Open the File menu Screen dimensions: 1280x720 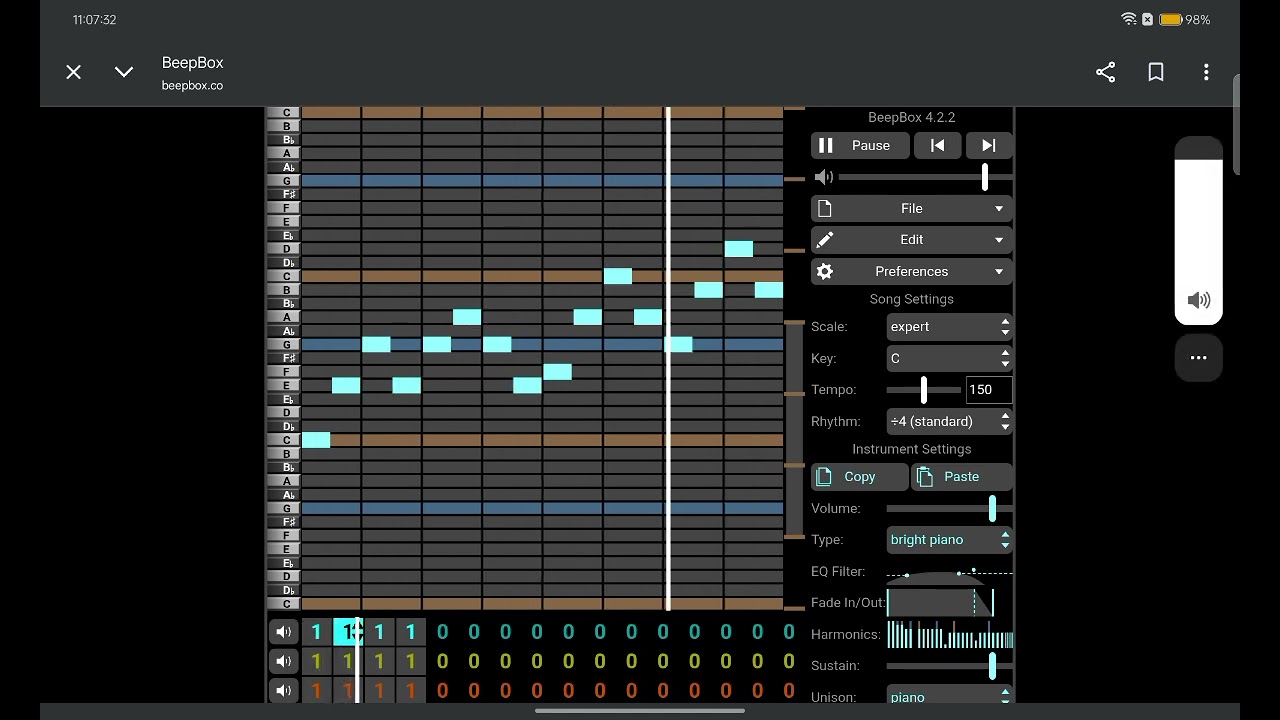(x=912, y=208)
